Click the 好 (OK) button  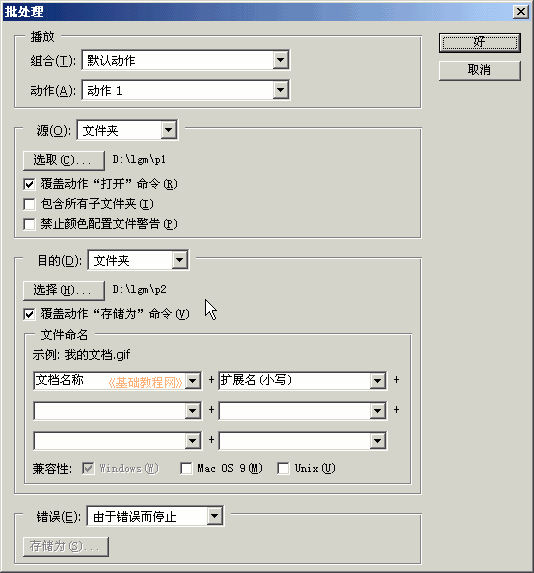(480, 43)
